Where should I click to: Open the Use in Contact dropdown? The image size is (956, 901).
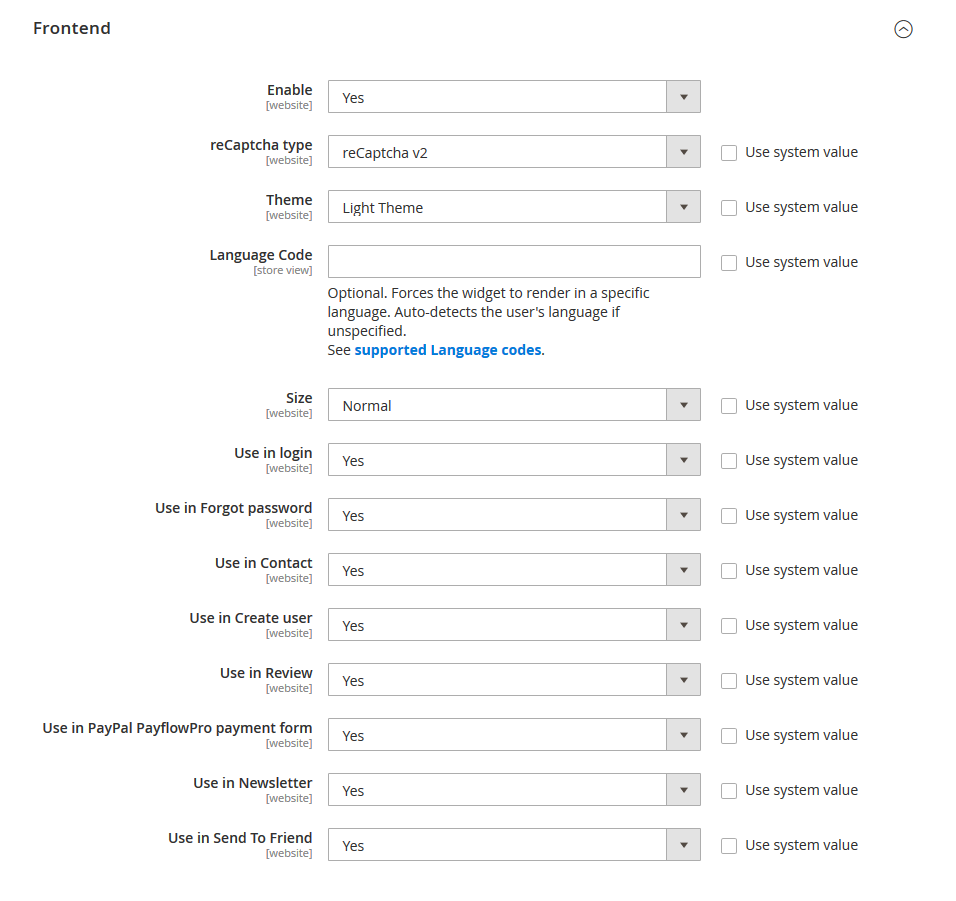514,569
